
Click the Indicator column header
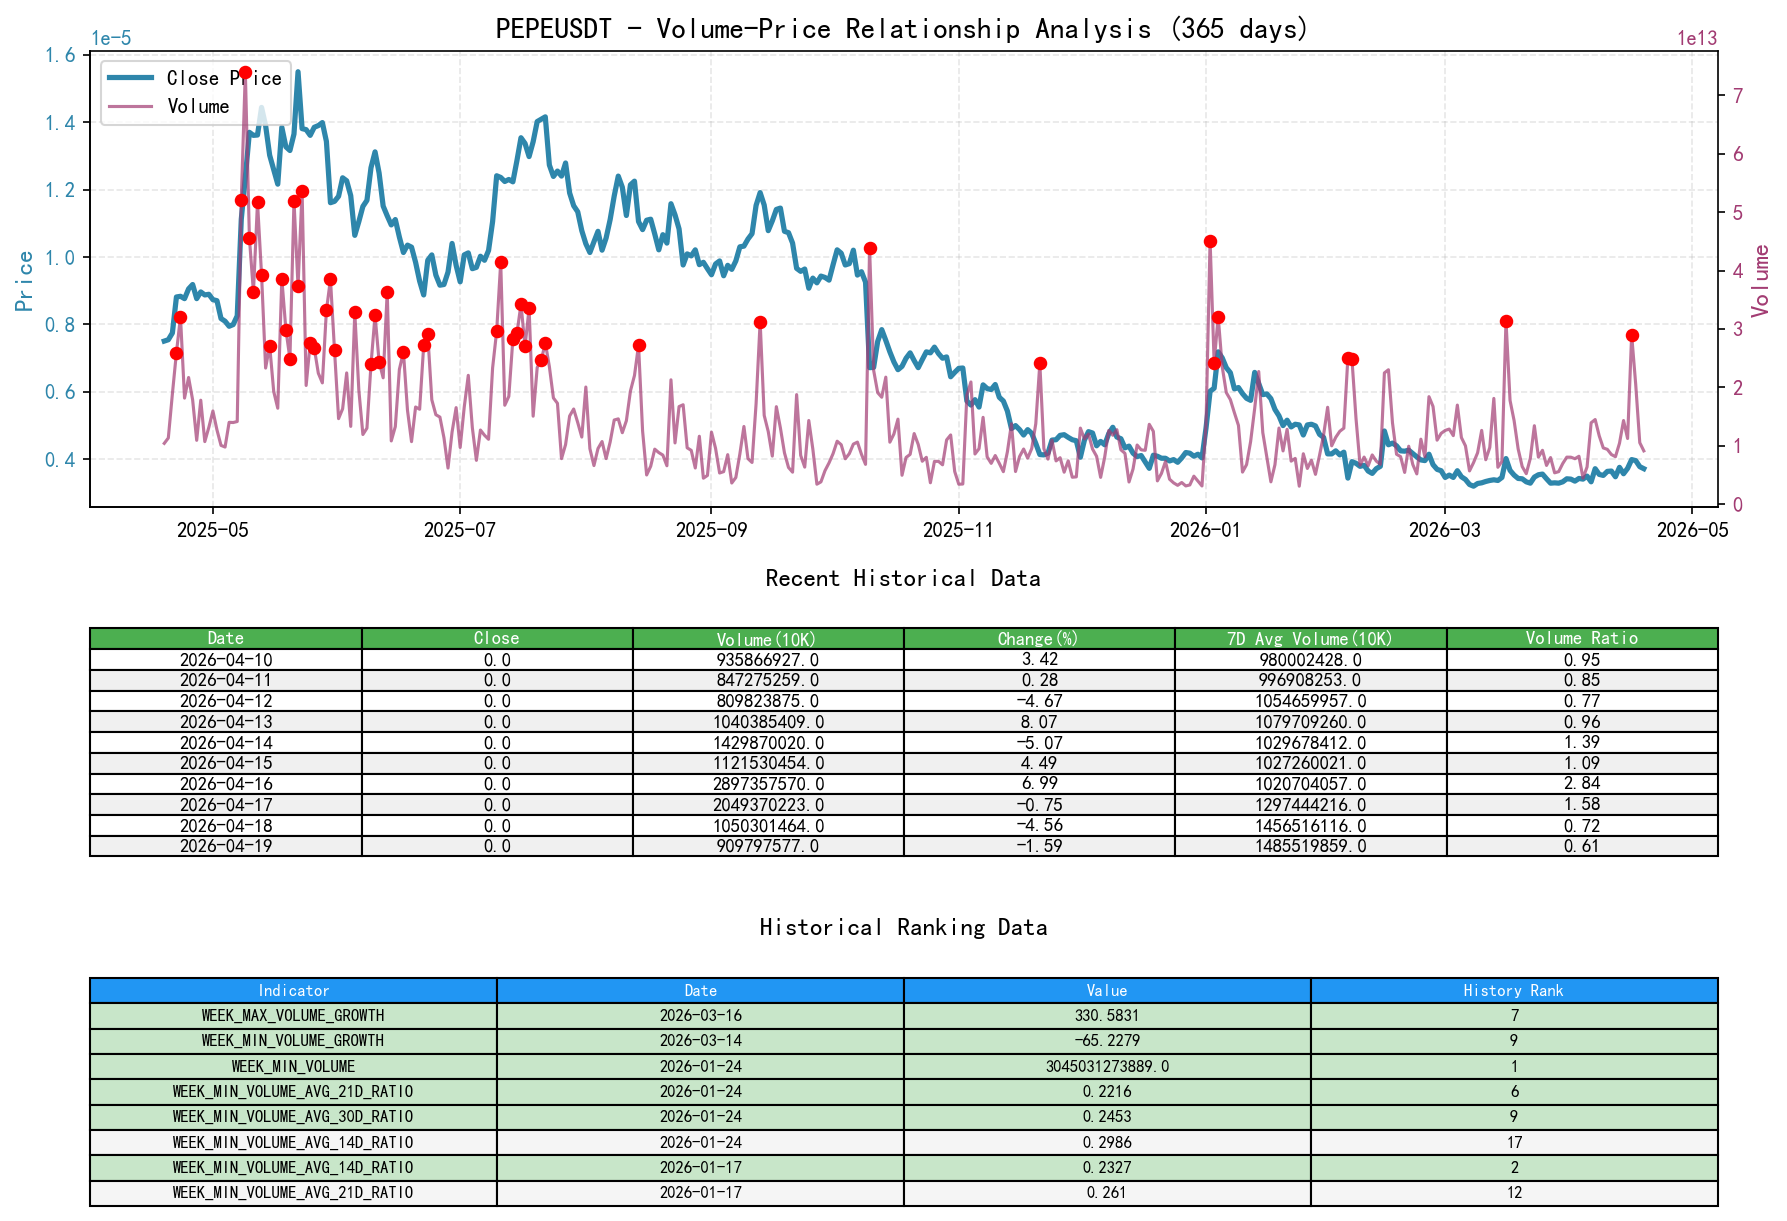click(293, 991)
